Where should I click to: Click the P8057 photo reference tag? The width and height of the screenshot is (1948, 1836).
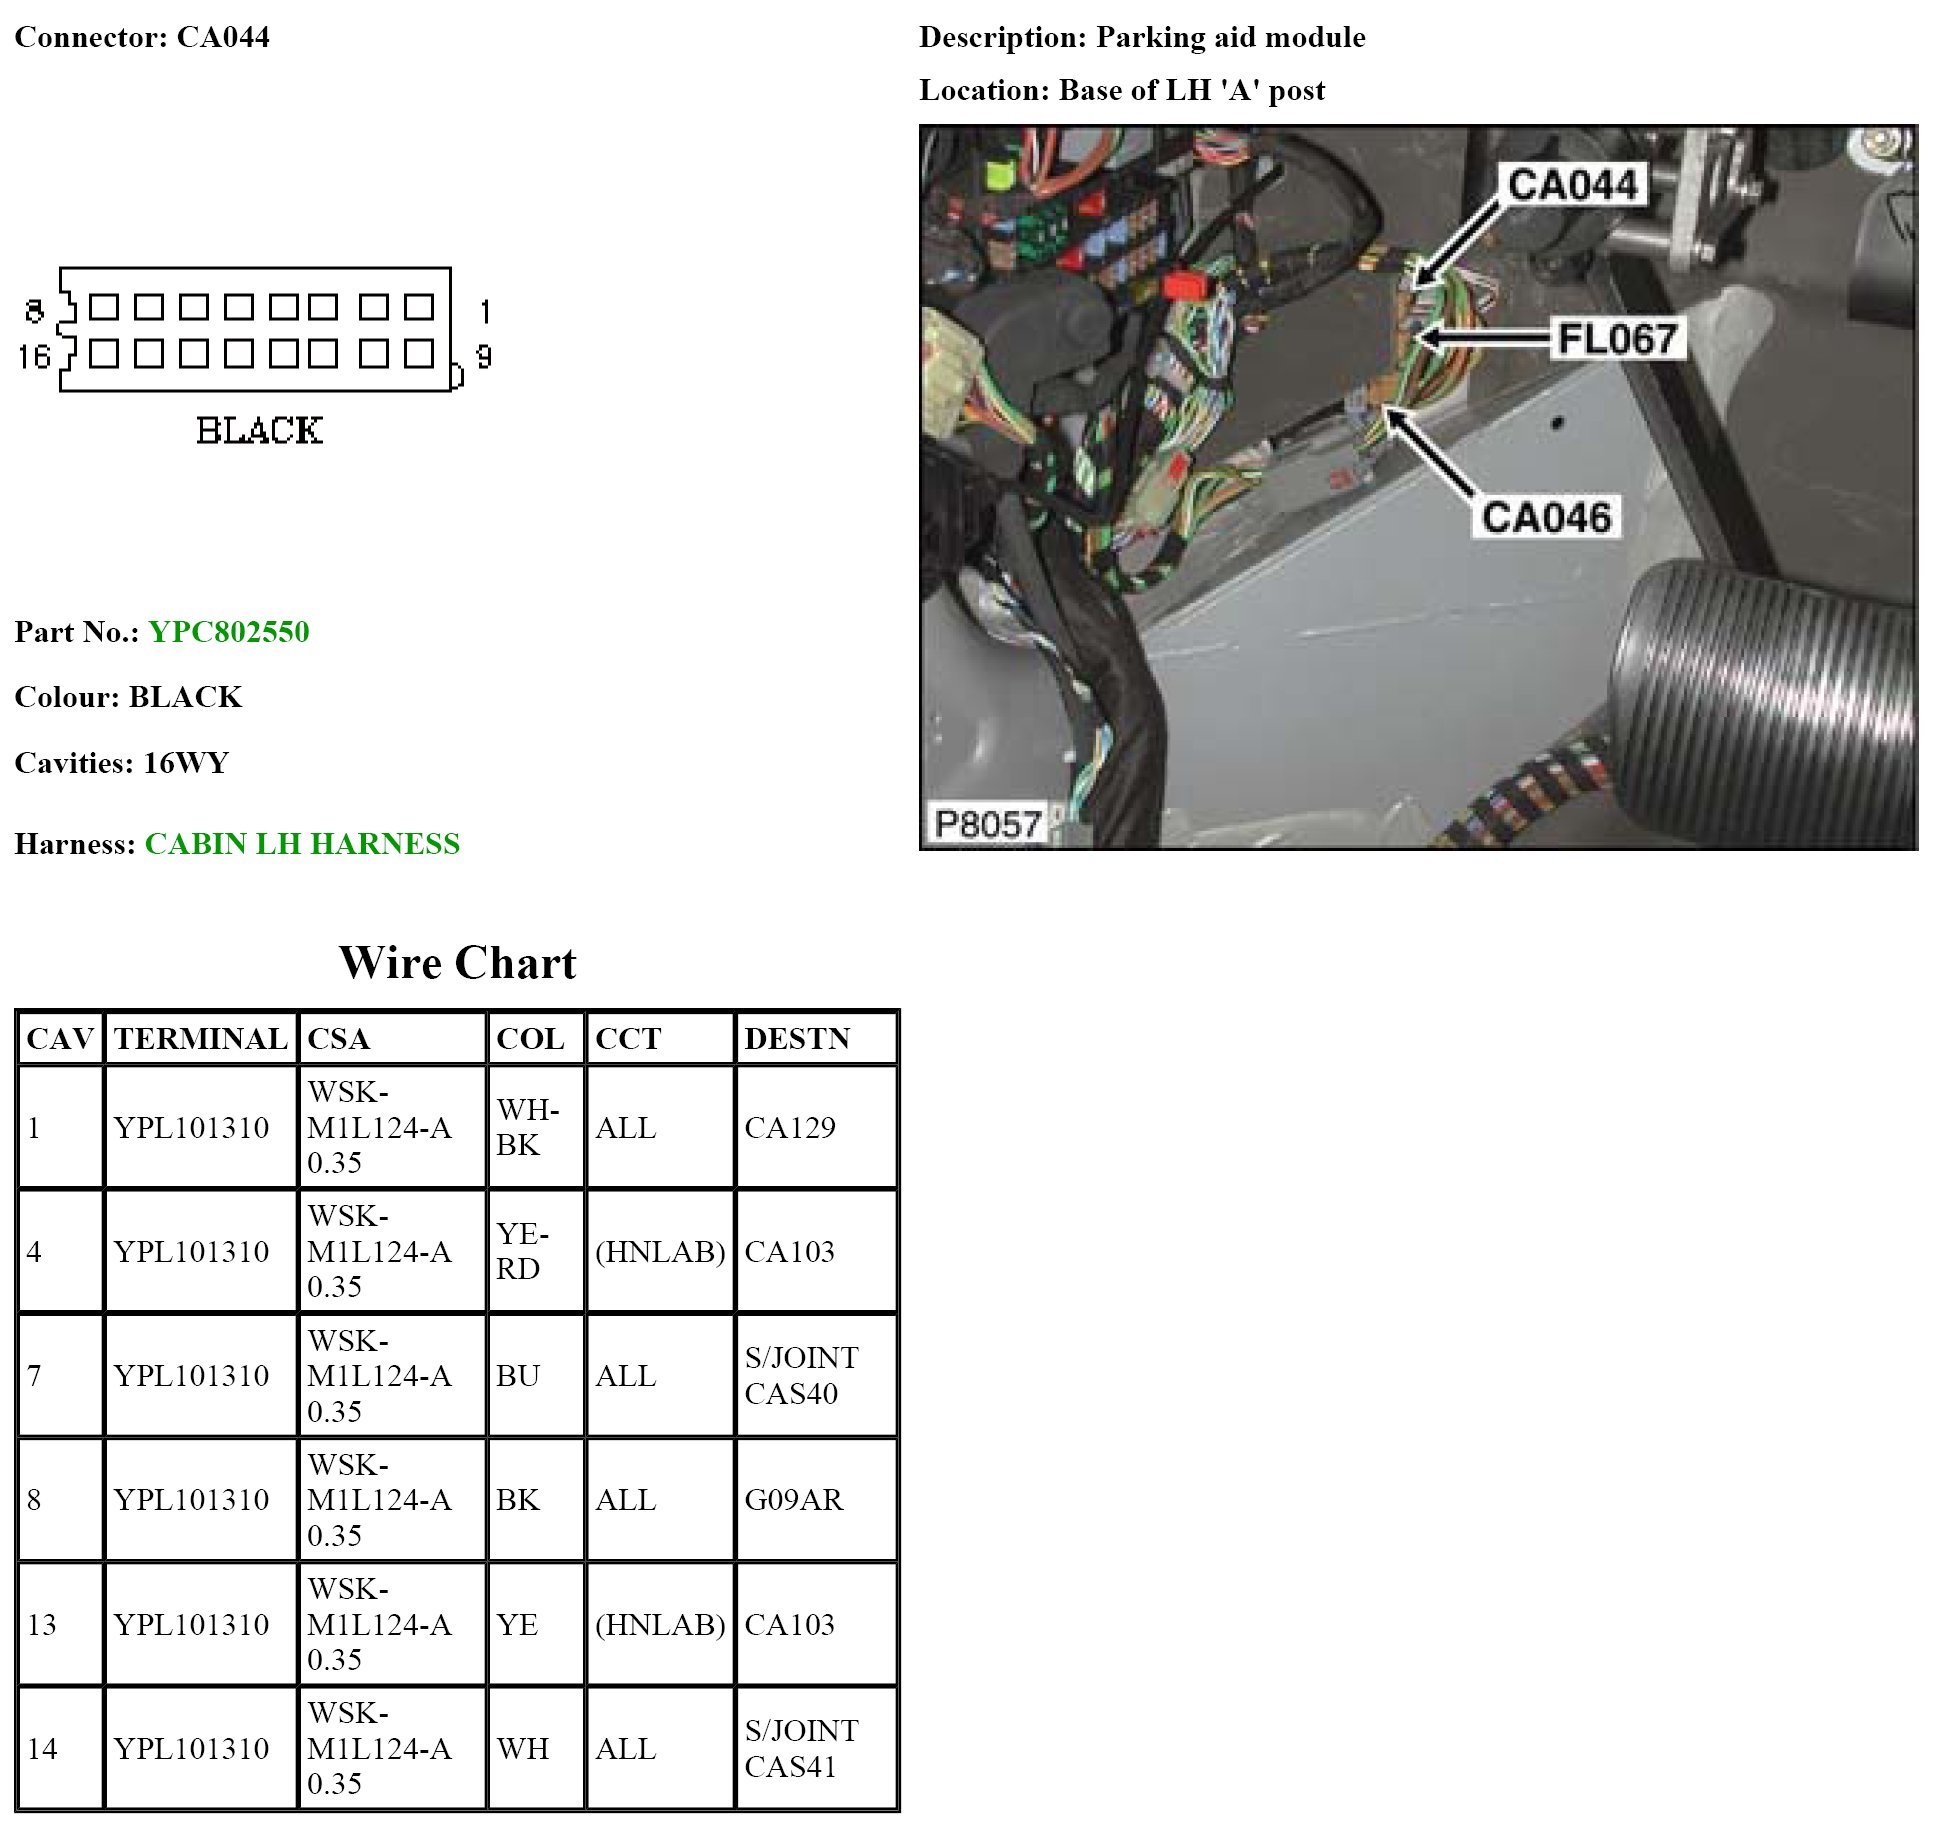click(x=987, y=824)
